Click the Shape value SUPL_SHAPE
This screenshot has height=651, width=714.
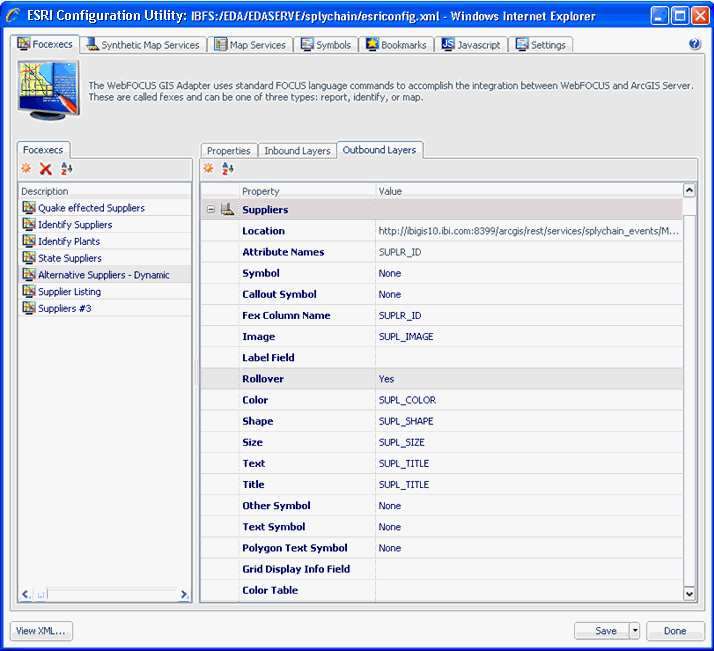tap(406, 421)
